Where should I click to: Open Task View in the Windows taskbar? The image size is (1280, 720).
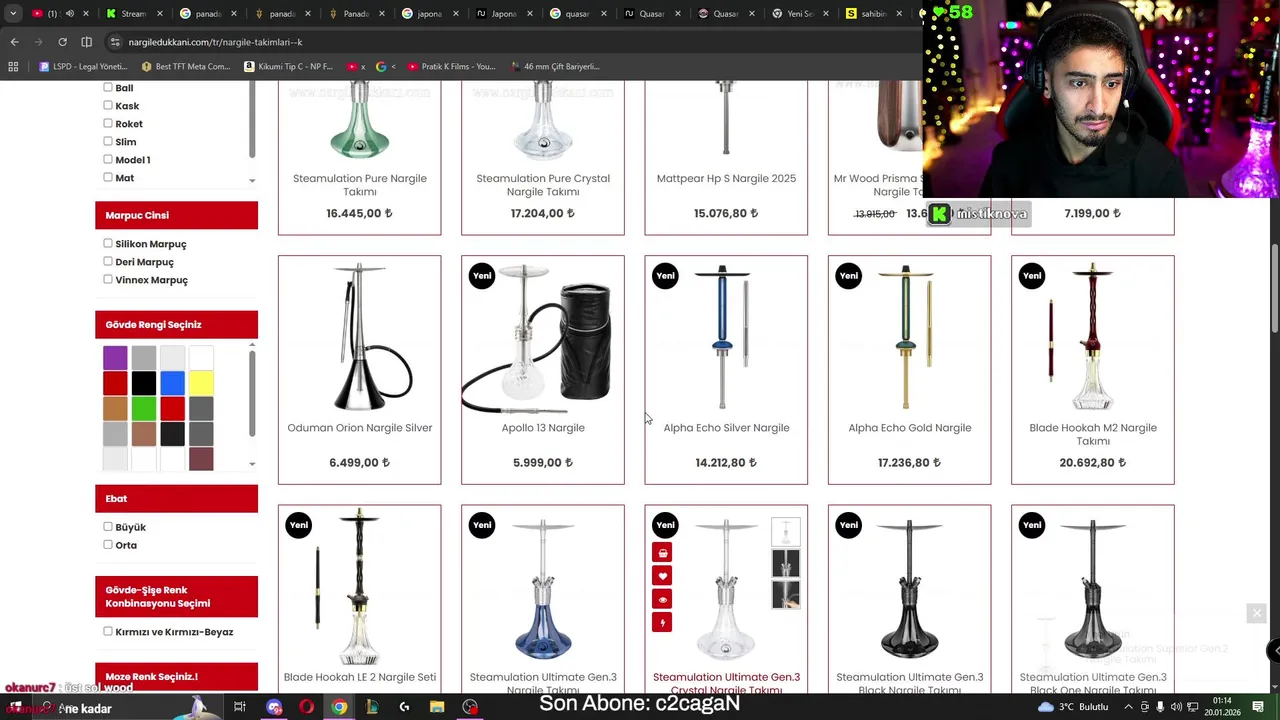pos(240,707)
